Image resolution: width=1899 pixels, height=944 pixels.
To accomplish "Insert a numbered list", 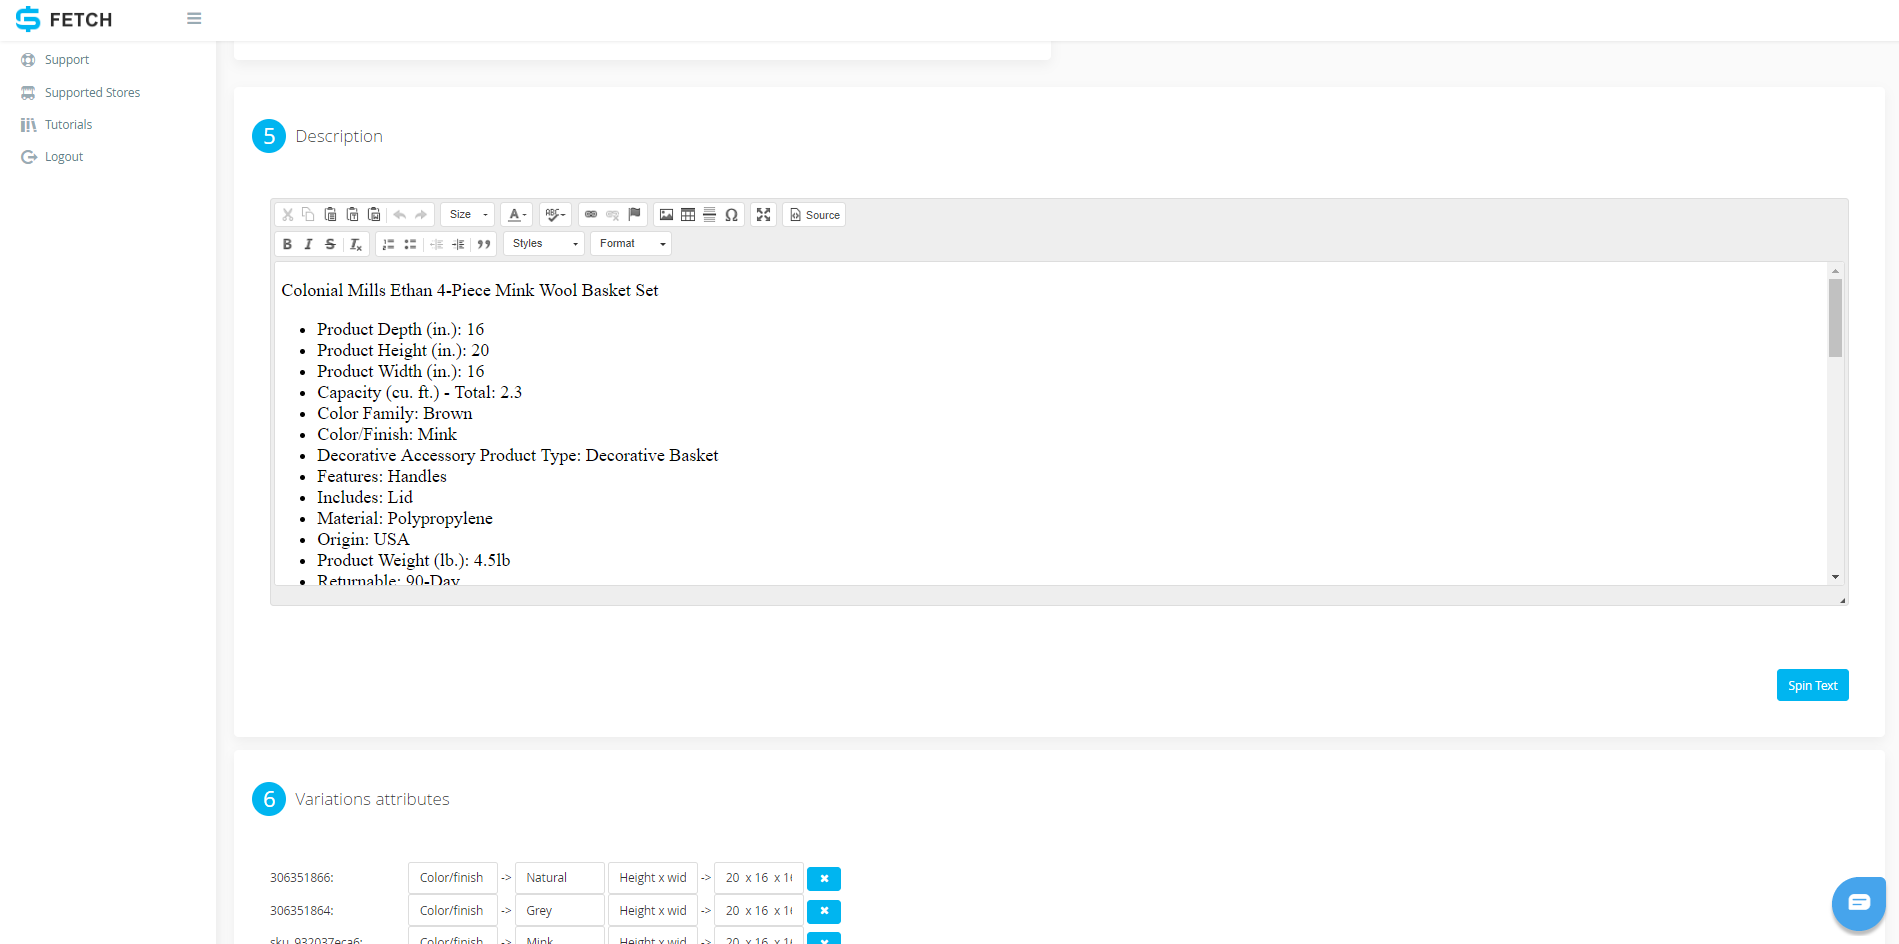I will point(388,244).
